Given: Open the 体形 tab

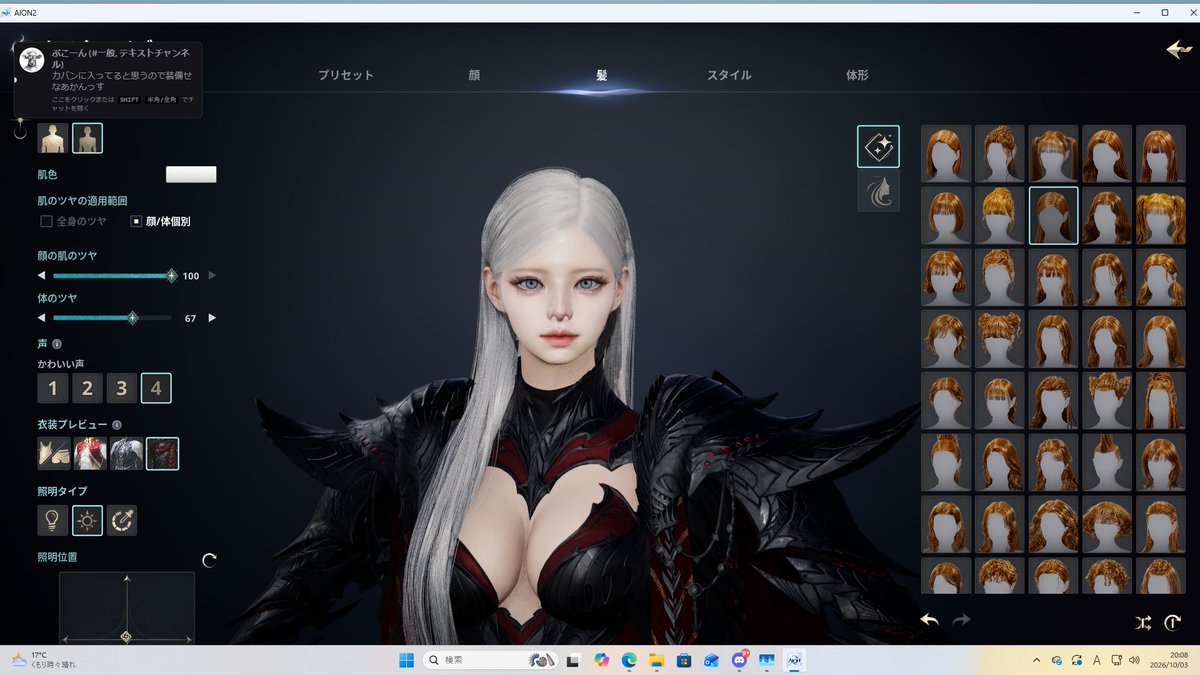Looking at the screenshot, I should (857, 75).
